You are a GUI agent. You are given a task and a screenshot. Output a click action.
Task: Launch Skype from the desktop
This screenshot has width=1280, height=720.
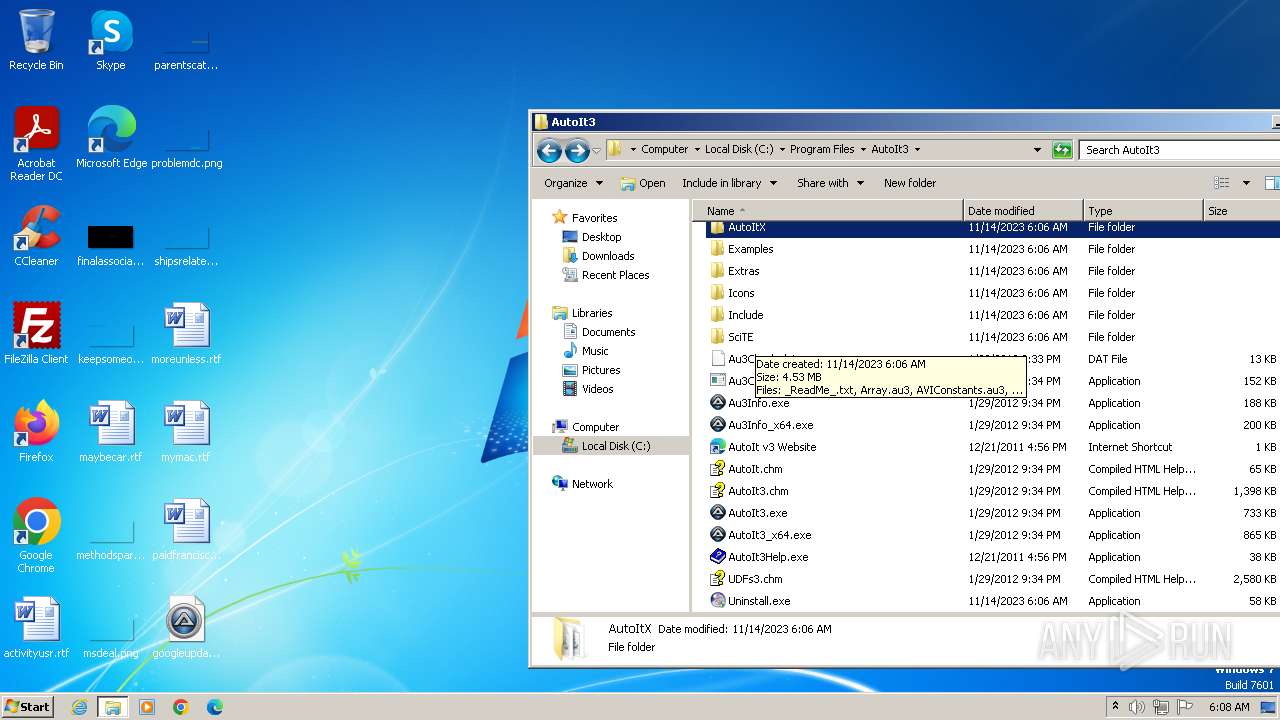pyautogui.click(x=110, y=40)
